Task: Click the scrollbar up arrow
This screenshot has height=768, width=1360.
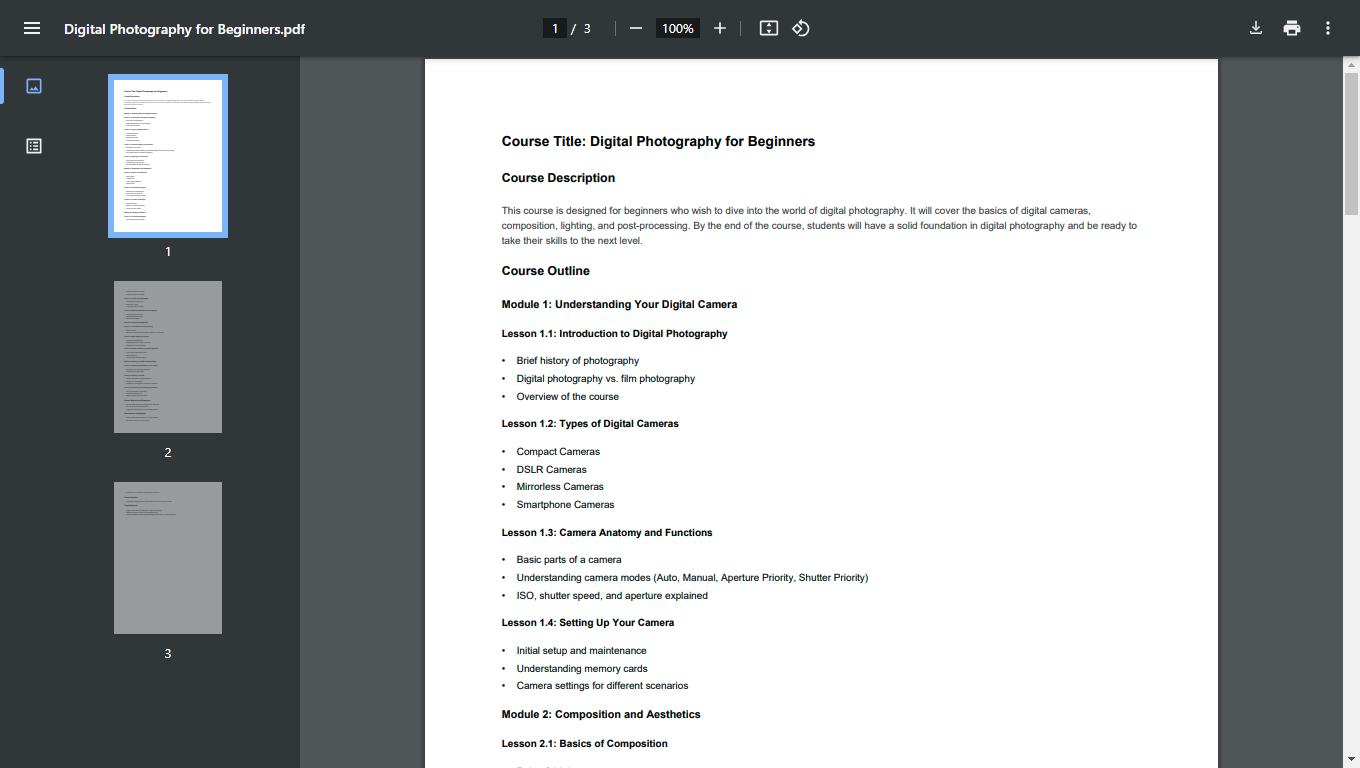Action: 1351,65
